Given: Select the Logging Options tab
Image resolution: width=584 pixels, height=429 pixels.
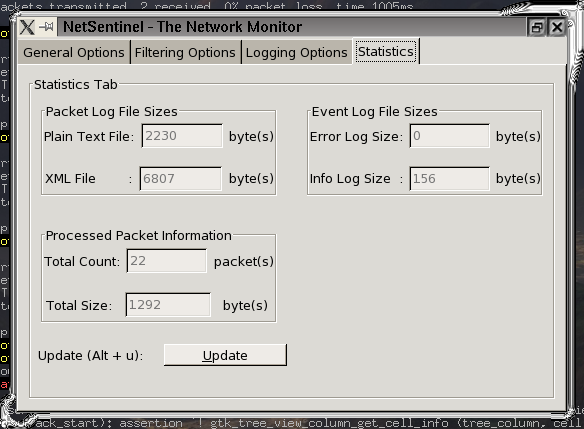Looking at the screenshot, I should coord(296,53).
